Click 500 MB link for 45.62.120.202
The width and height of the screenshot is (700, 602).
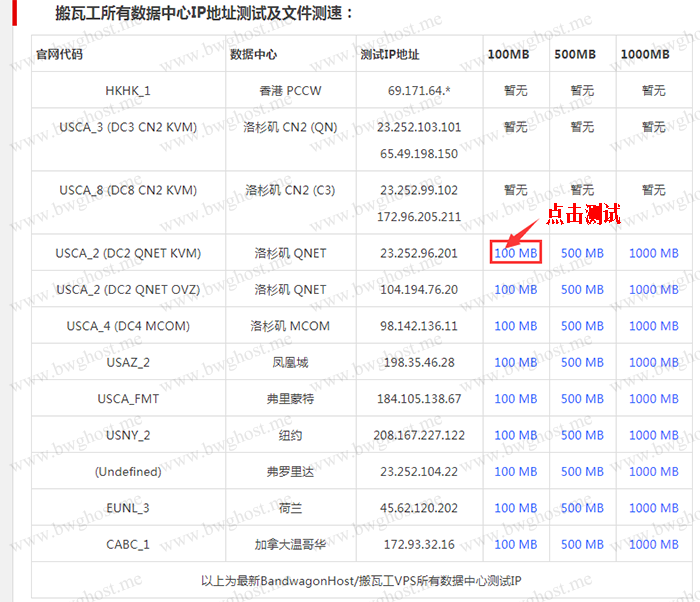tap(582, 508)
